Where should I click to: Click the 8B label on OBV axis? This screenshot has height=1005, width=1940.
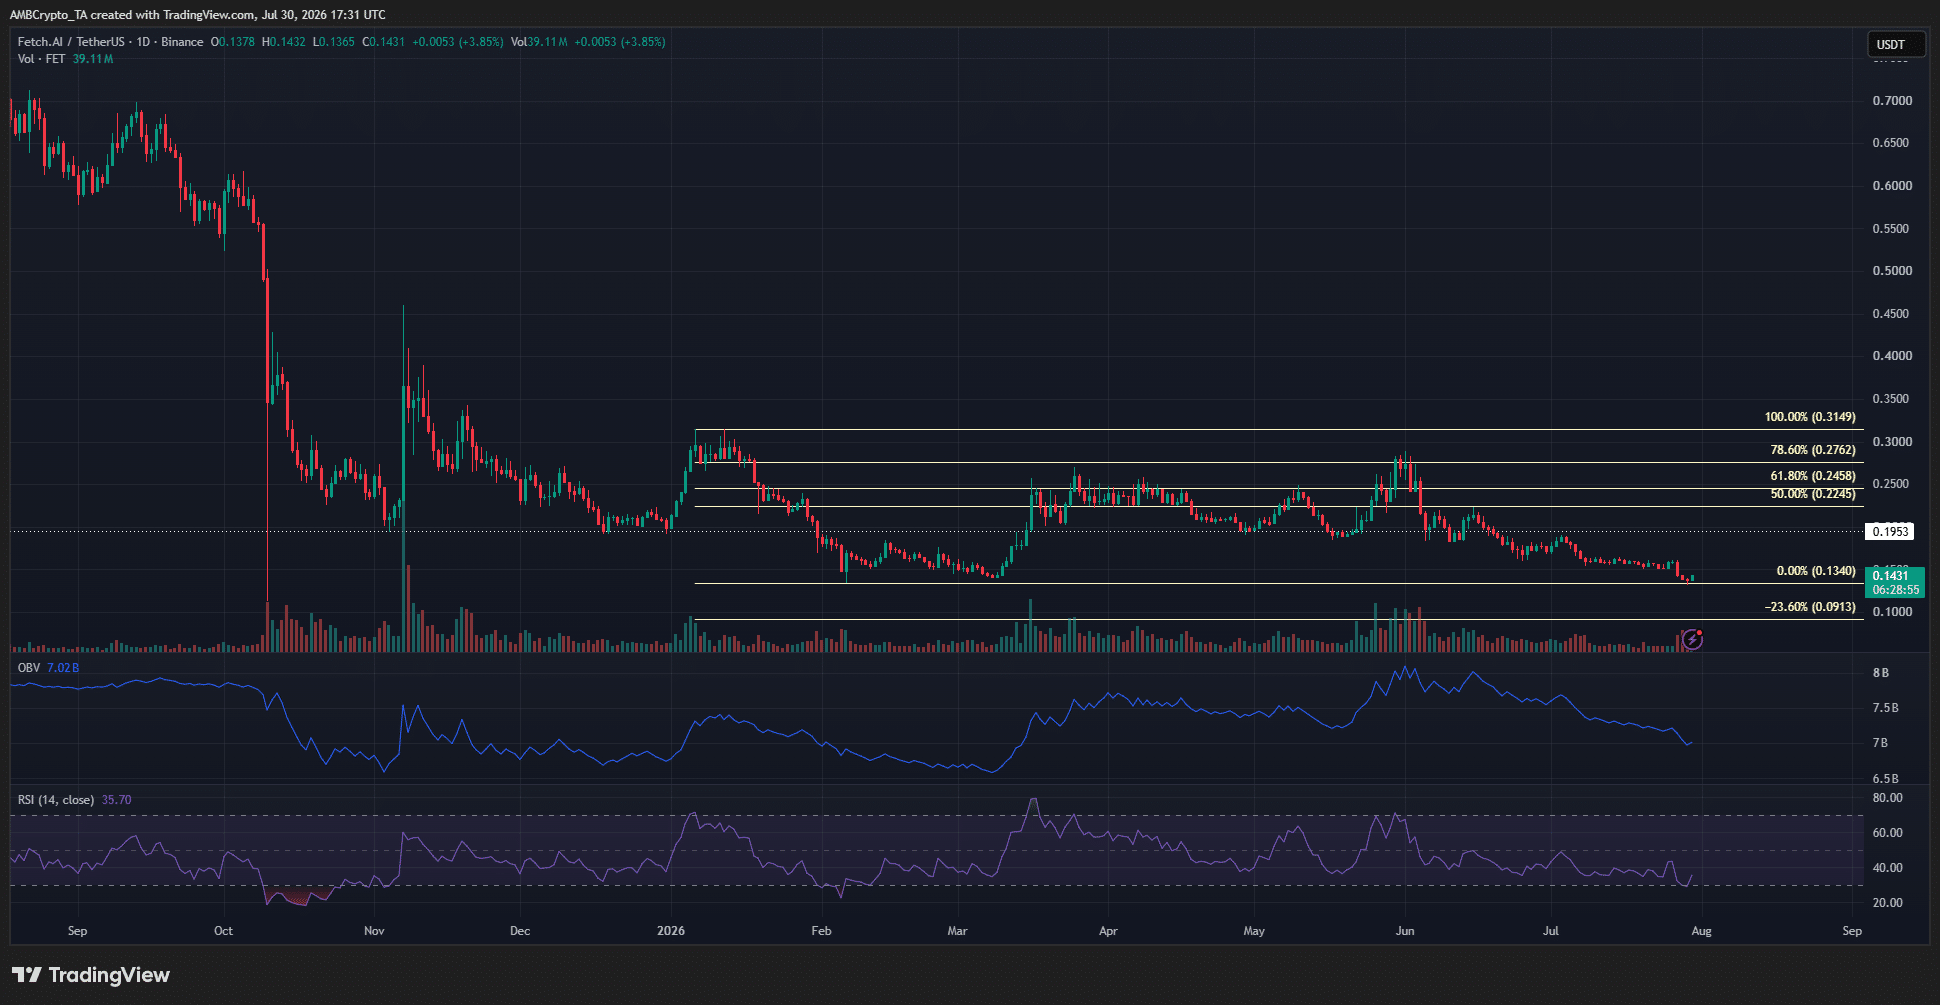point(1881,673)
